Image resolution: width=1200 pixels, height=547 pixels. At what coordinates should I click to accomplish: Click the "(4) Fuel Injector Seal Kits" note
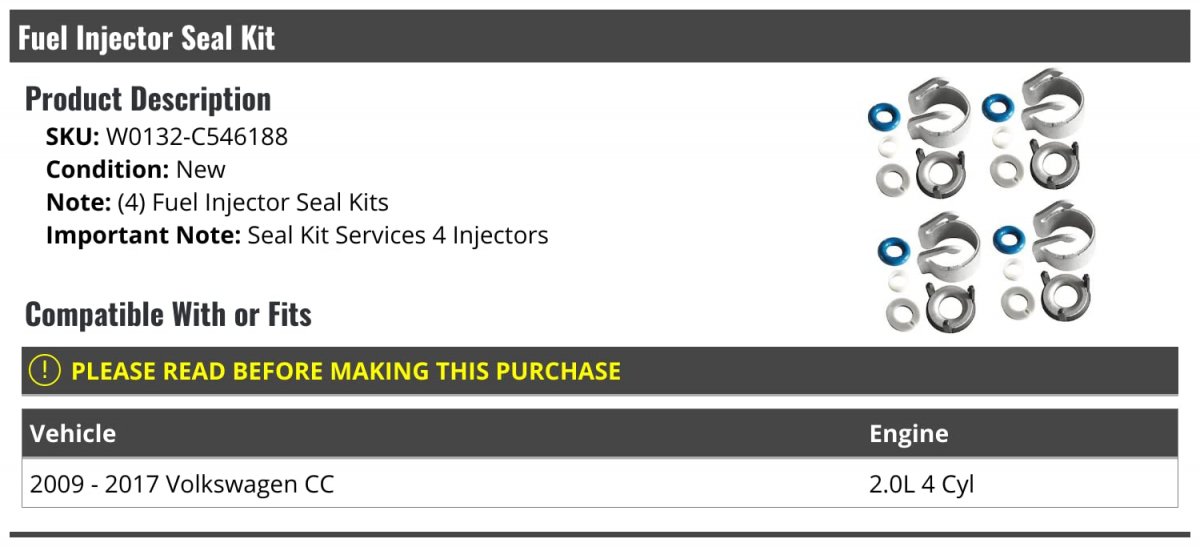pyautogui.click(x=253, y=202)
